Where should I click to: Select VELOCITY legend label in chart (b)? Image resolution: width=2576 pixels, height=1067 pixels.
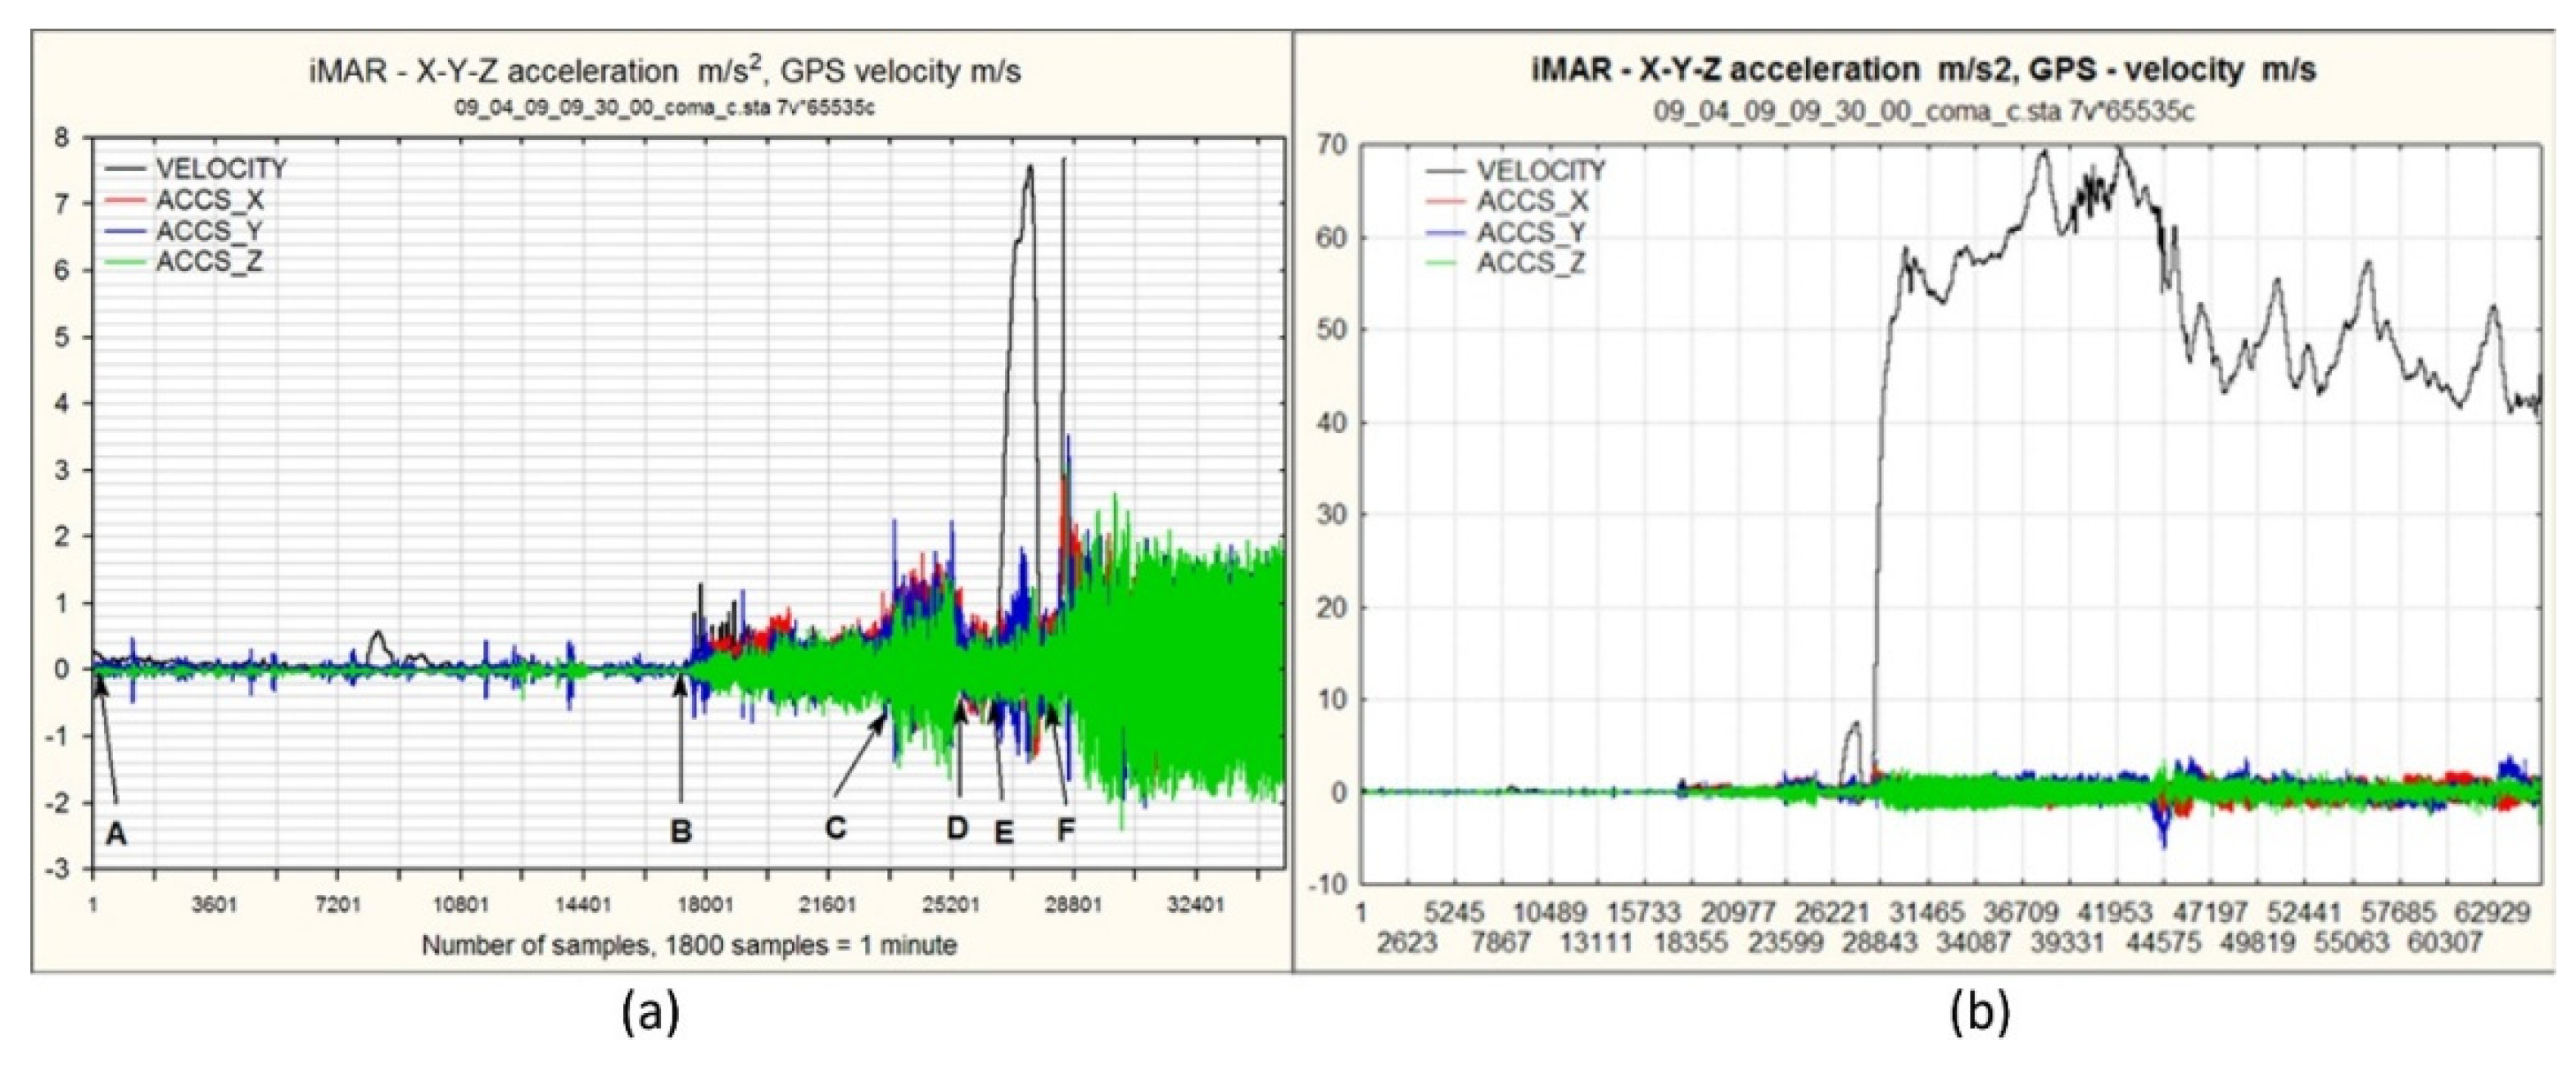click(1542, 170)
